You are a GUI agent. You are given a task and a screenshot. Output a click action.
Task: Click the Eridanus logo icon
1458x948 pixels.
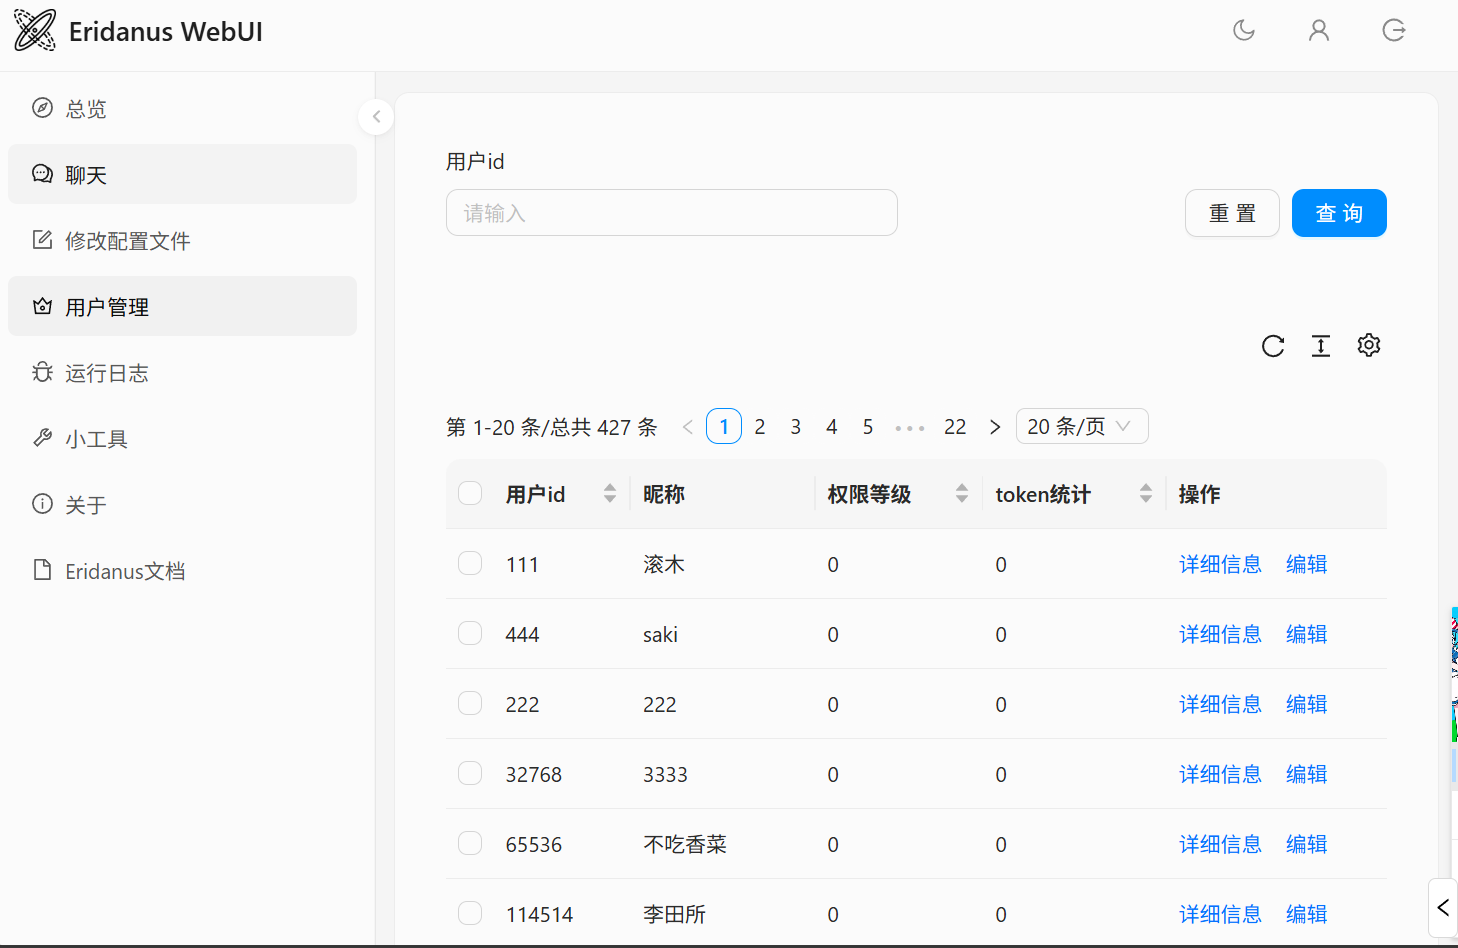pyautogui.click(x=35, y=31)
